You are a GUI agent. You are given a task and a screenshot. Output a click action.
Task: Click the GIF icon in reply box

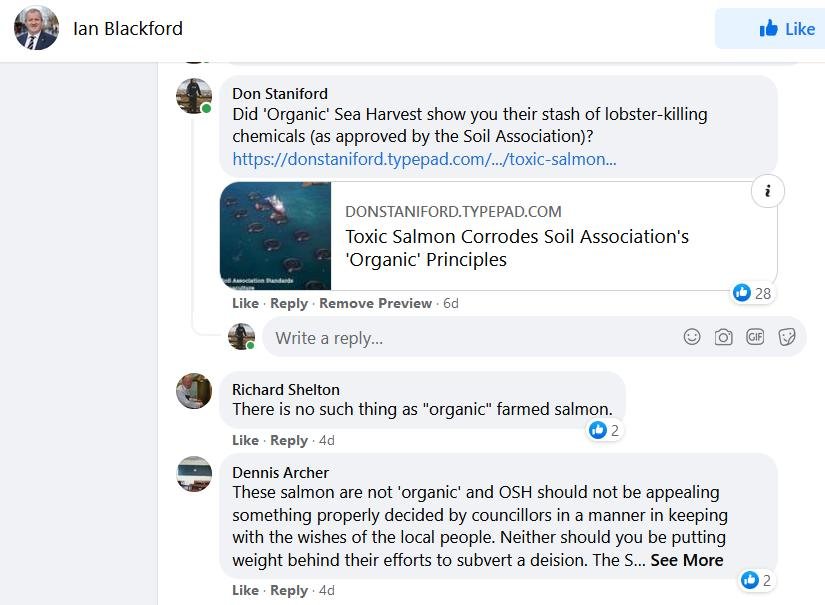pos(755,337)
